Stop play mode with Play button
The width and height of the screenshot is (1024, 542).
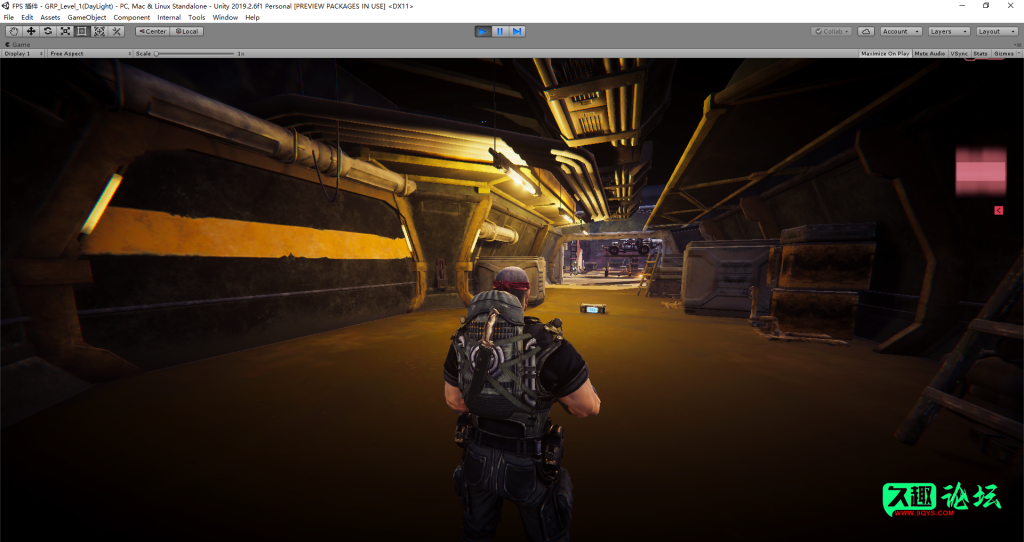(x=483, y=31)
